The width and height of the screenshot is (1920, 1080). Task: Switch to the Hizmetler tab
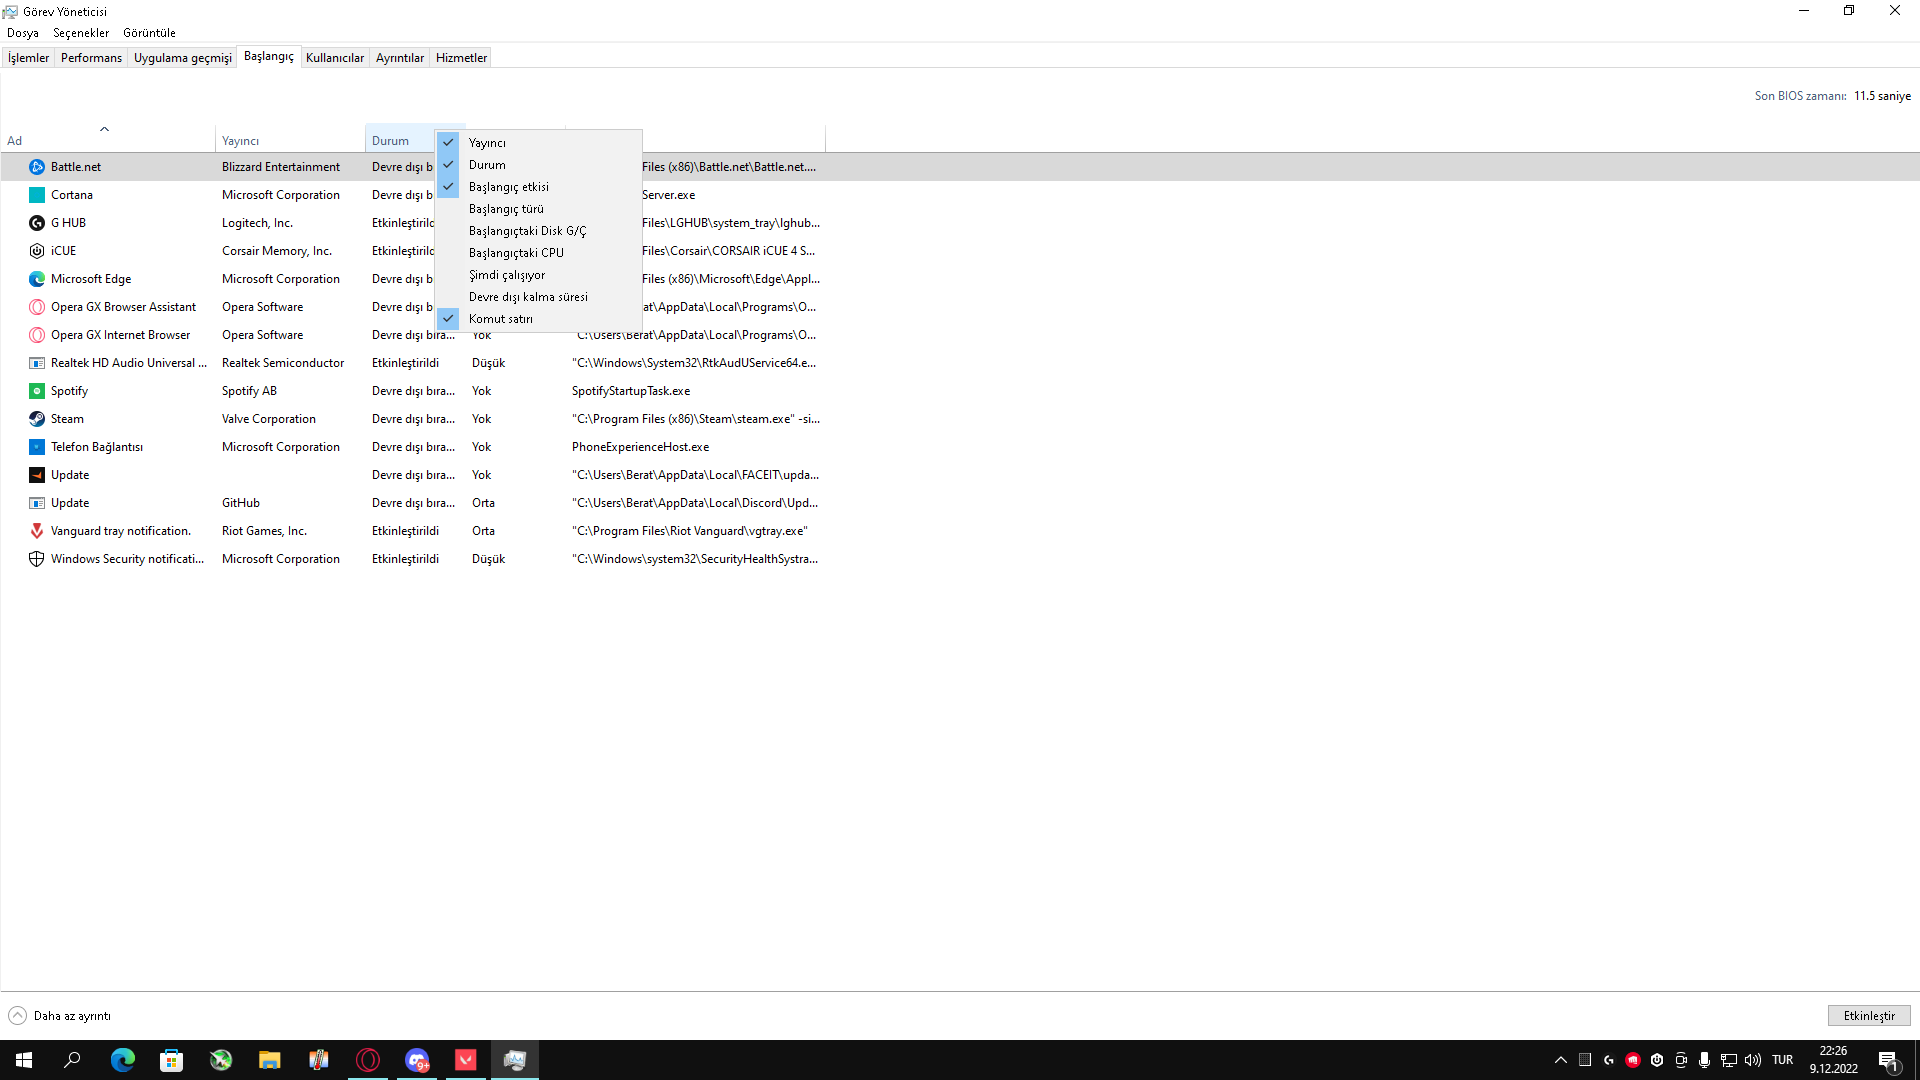pos(461,58)
